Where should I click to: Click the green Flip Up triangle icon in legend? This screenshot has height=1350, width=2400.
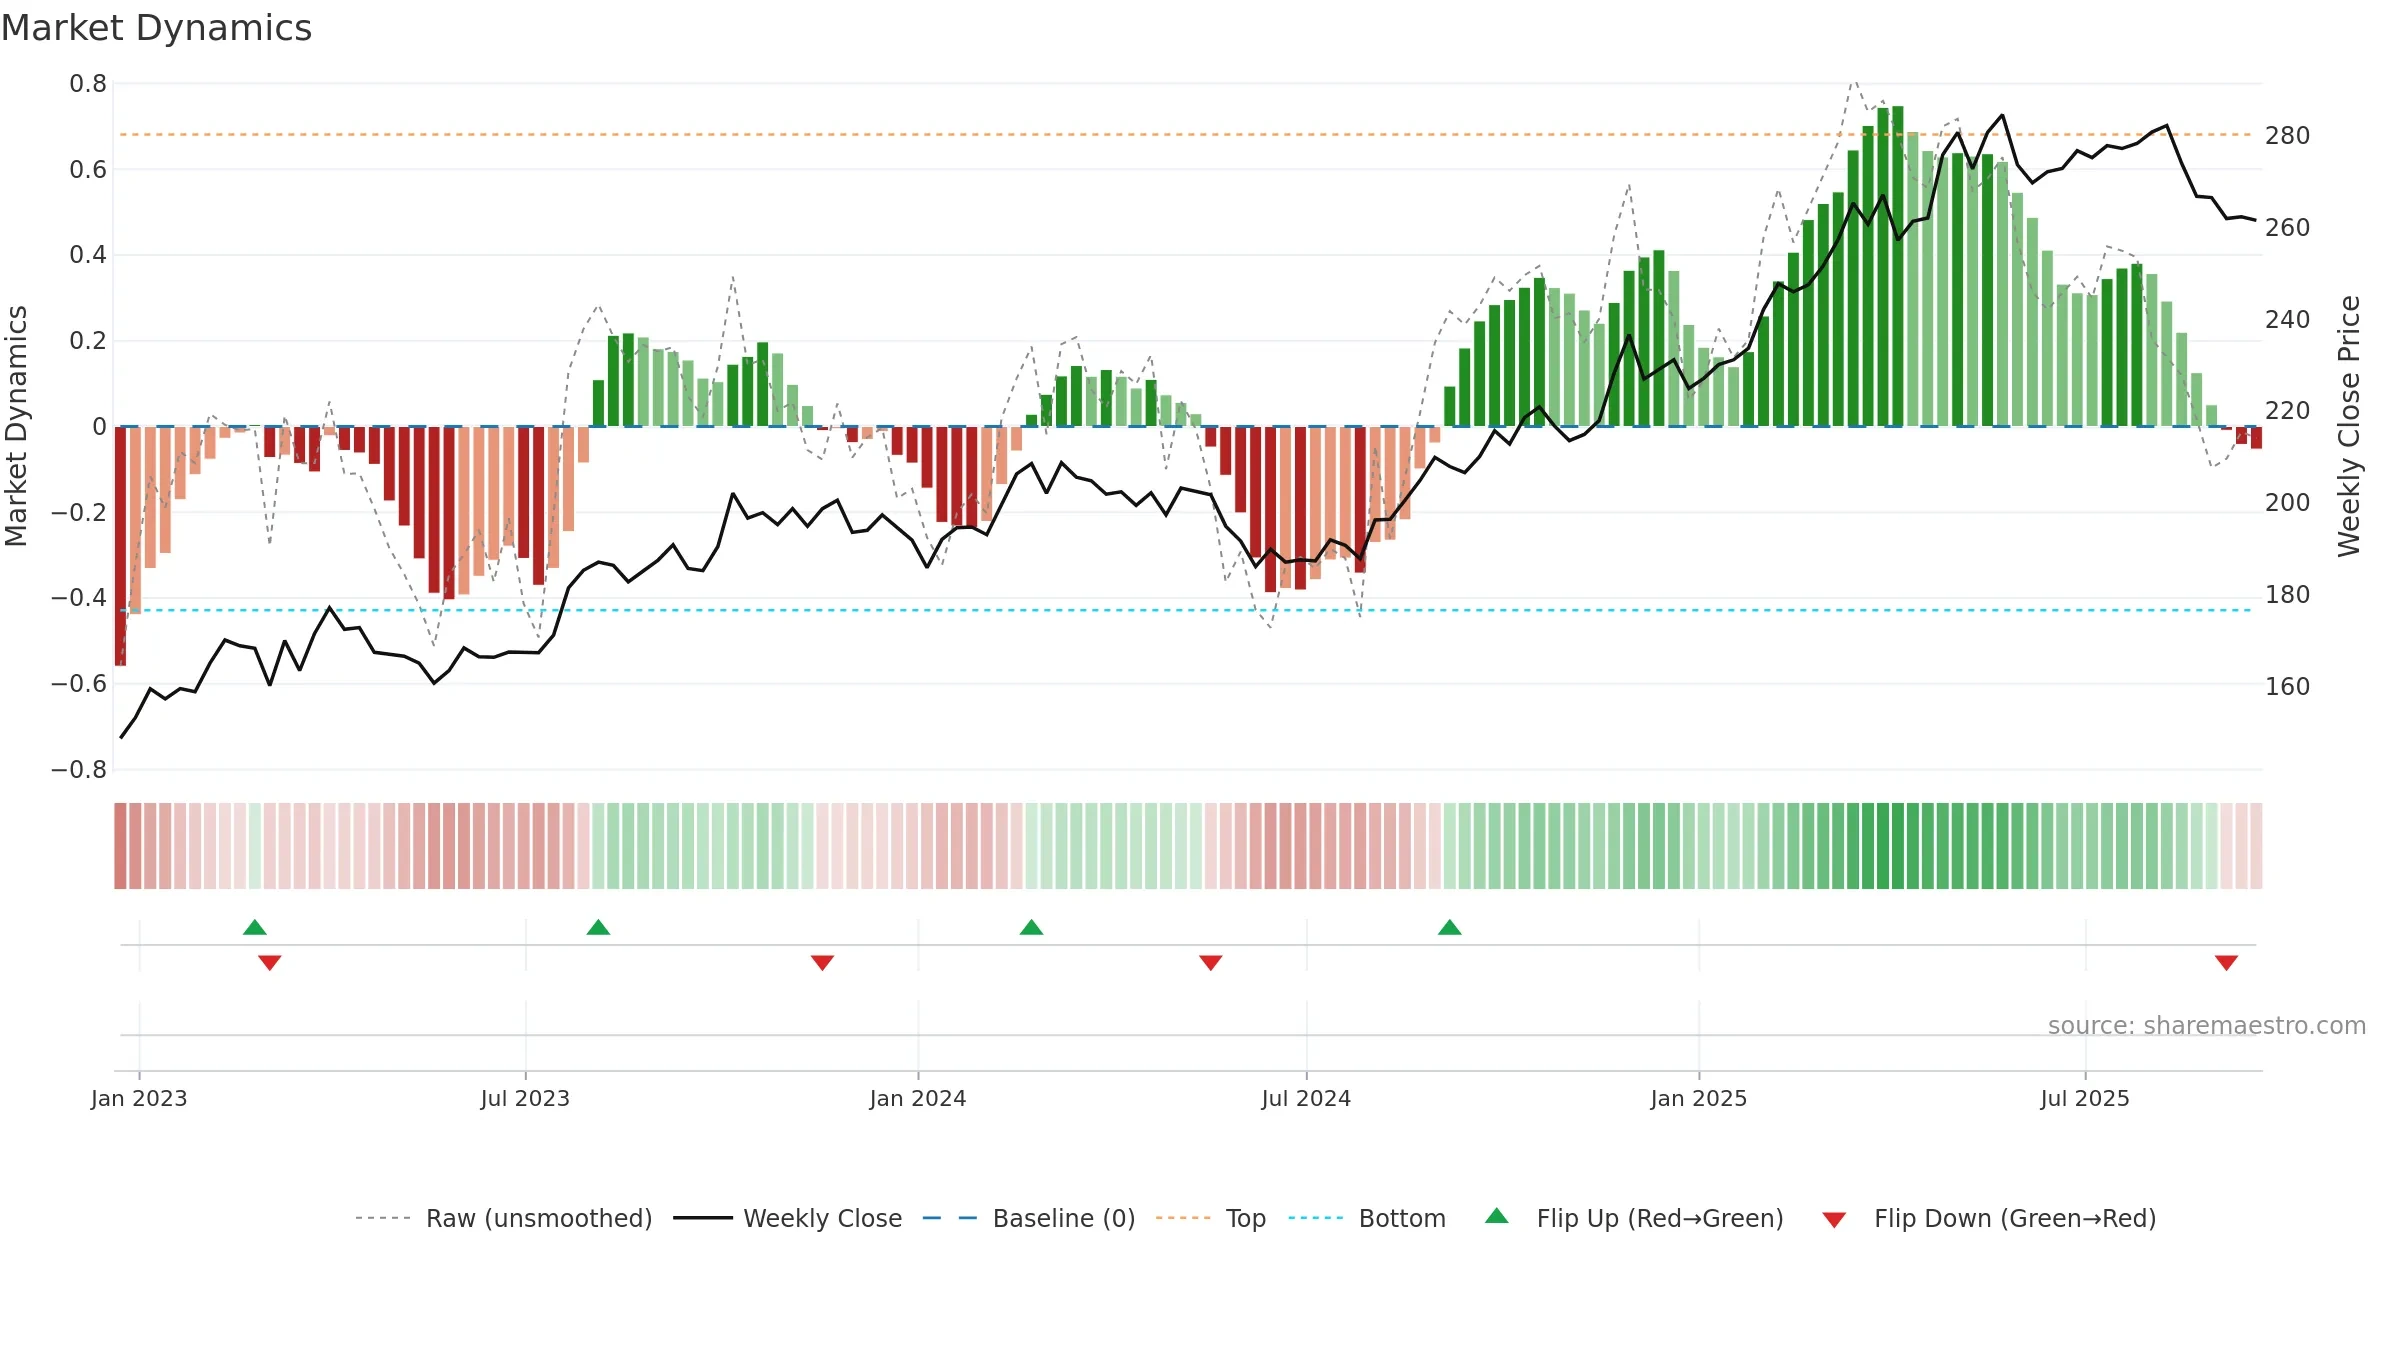coord(1496,1216)
